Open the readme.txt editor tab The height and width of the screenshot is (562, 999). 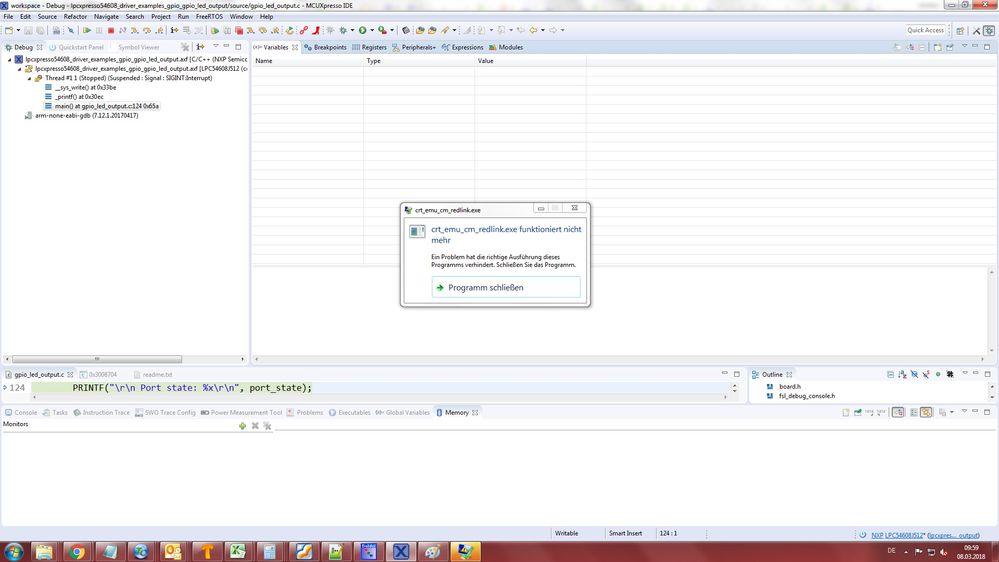(x=153, y=375)
